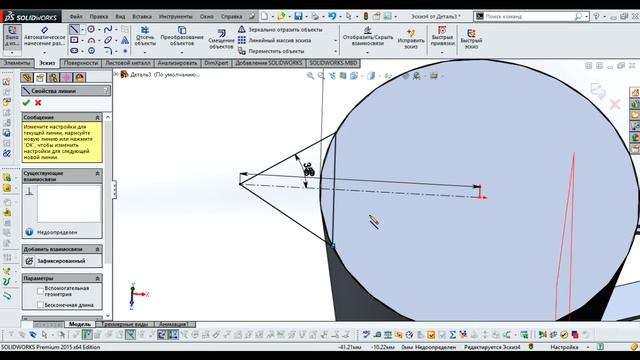Open the ConfigurationManager tab icon
This screenshot has height=360, width=640.
53,78
